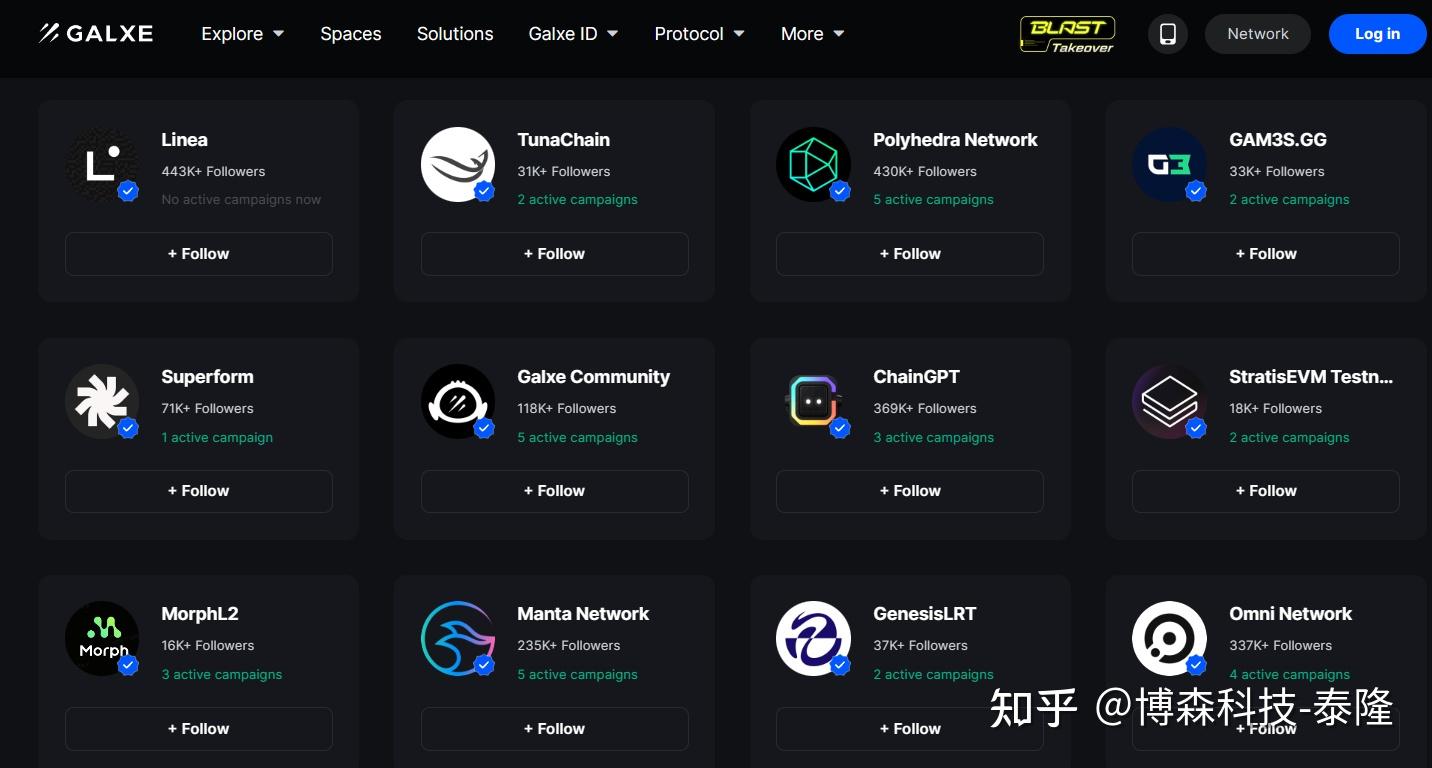
Task: Open the MorphL2 logo
Action: pyautogui.click(x=102, y=638)
